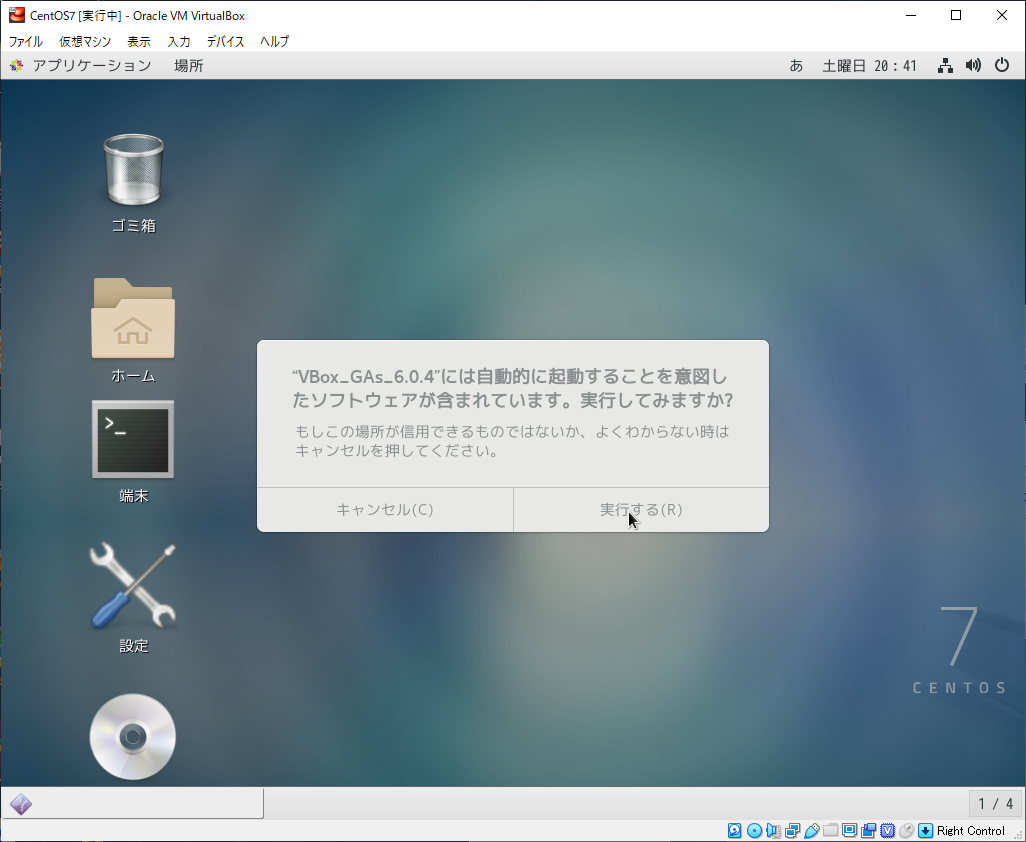
Task: Click the hard disk activity icon in VirtualBox status bar
Action: pyautogui.click(x=733, y=830)
